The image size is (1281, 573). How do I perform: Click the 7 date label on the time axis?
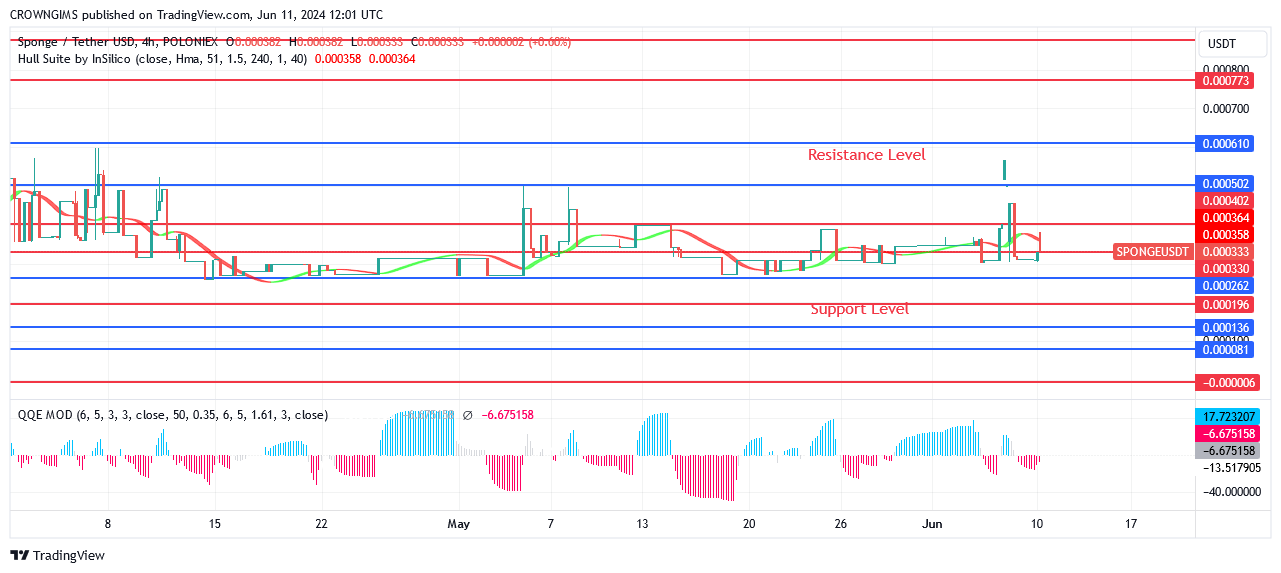[x=550, y=524]
